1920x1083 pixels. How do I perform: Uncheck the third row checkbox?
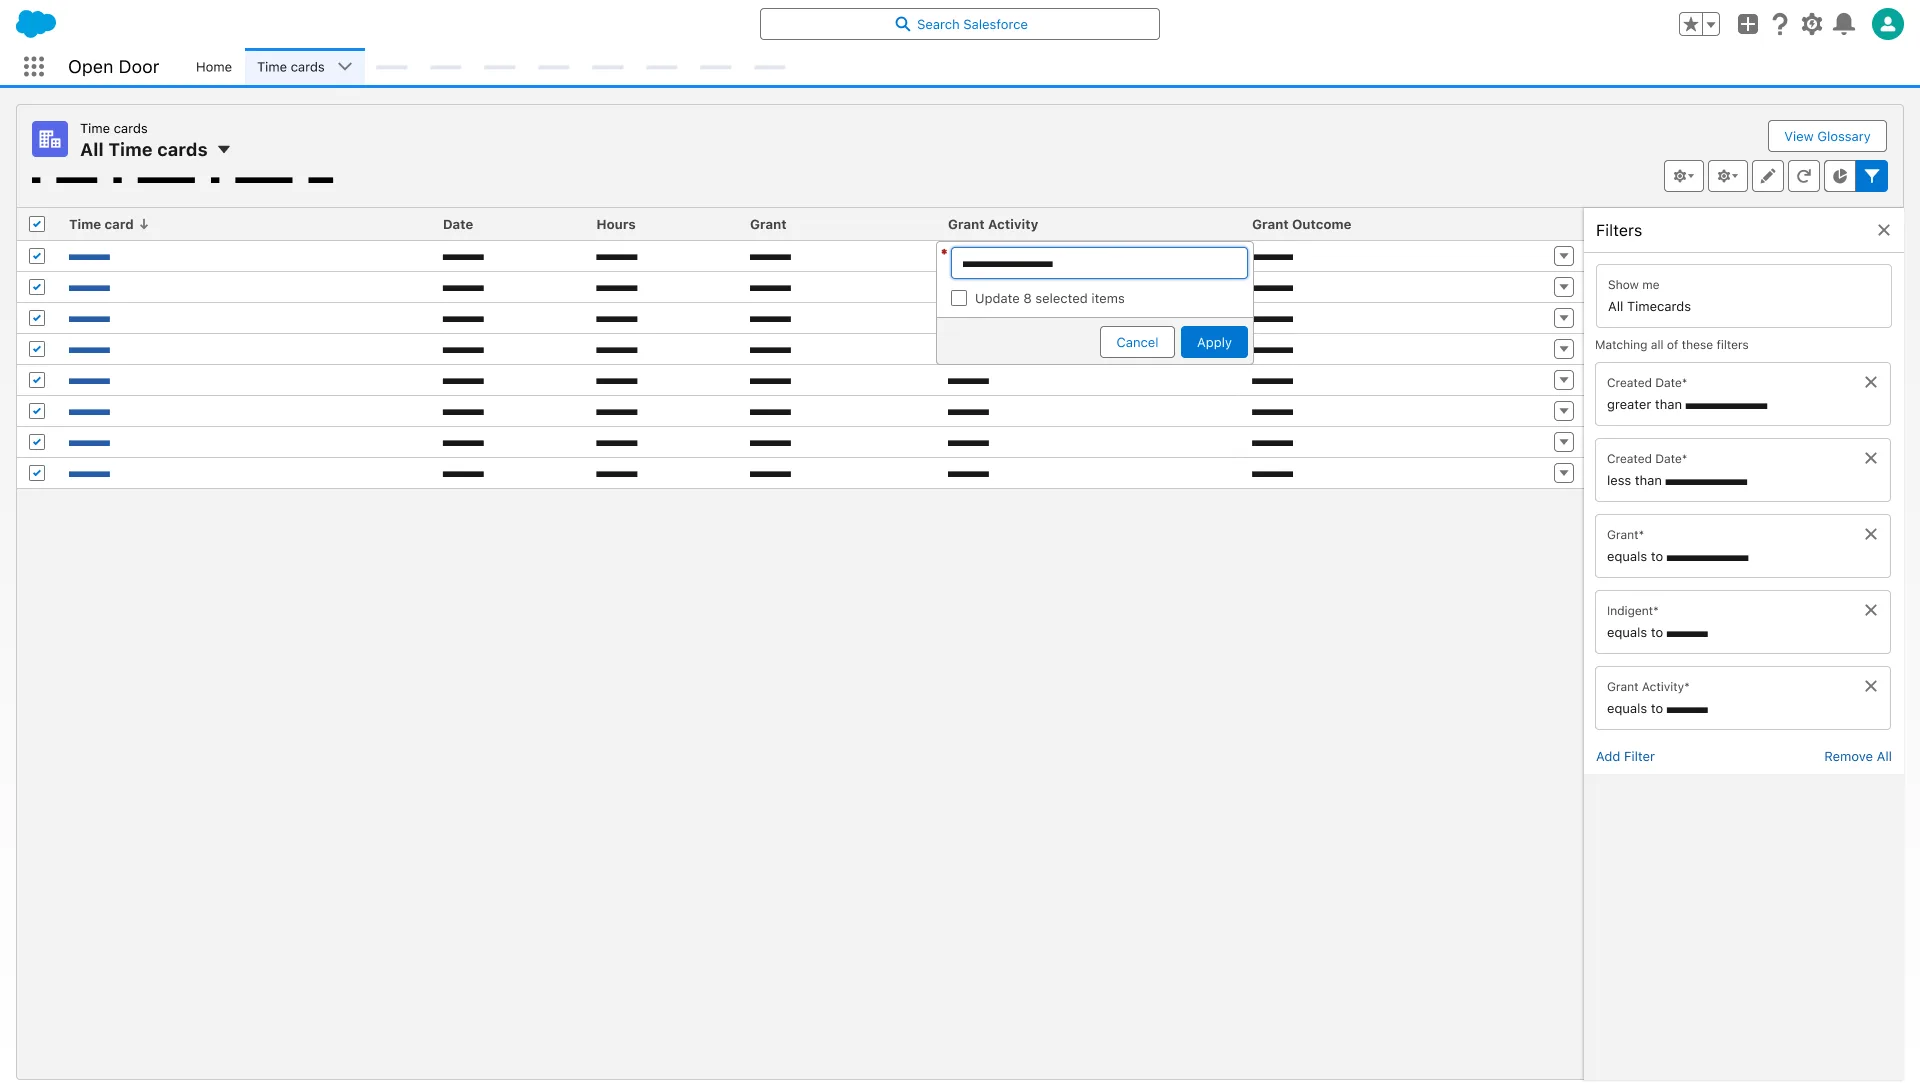click(x=37, y=318)
